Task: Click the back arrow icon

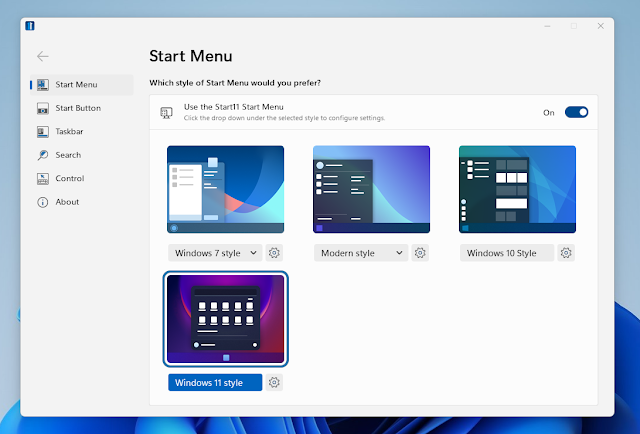Action: click(42, 56)
